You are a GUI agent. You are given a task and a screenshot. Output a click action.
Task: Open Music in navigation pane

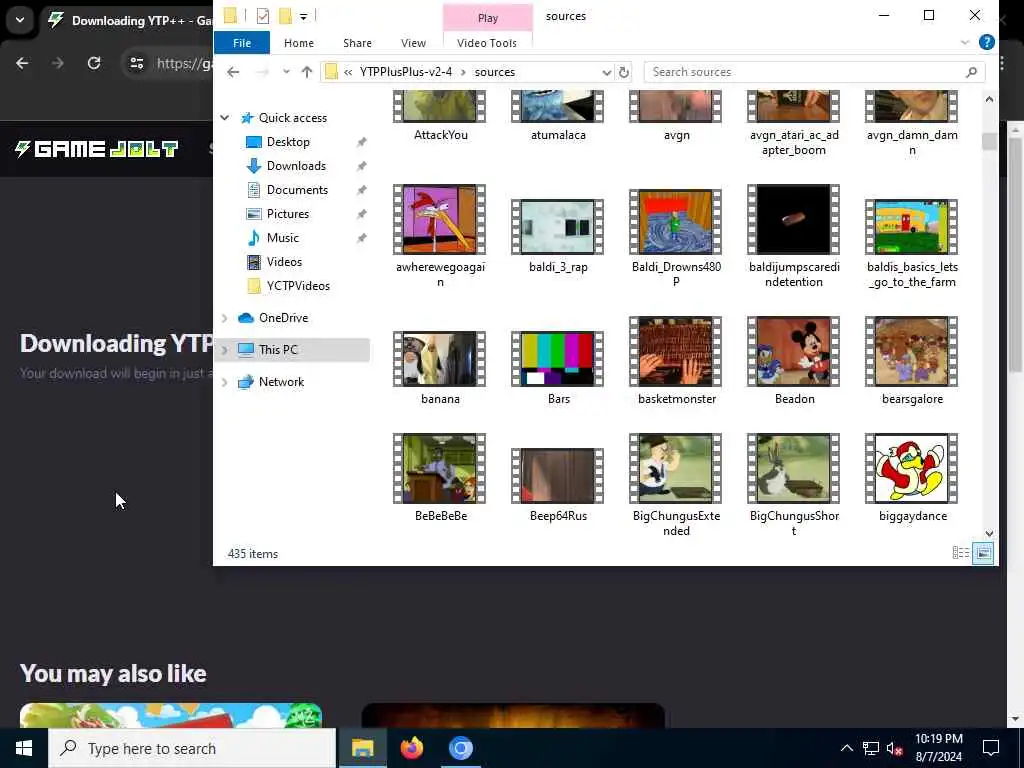pyautogui.click(x=282, y=238)
